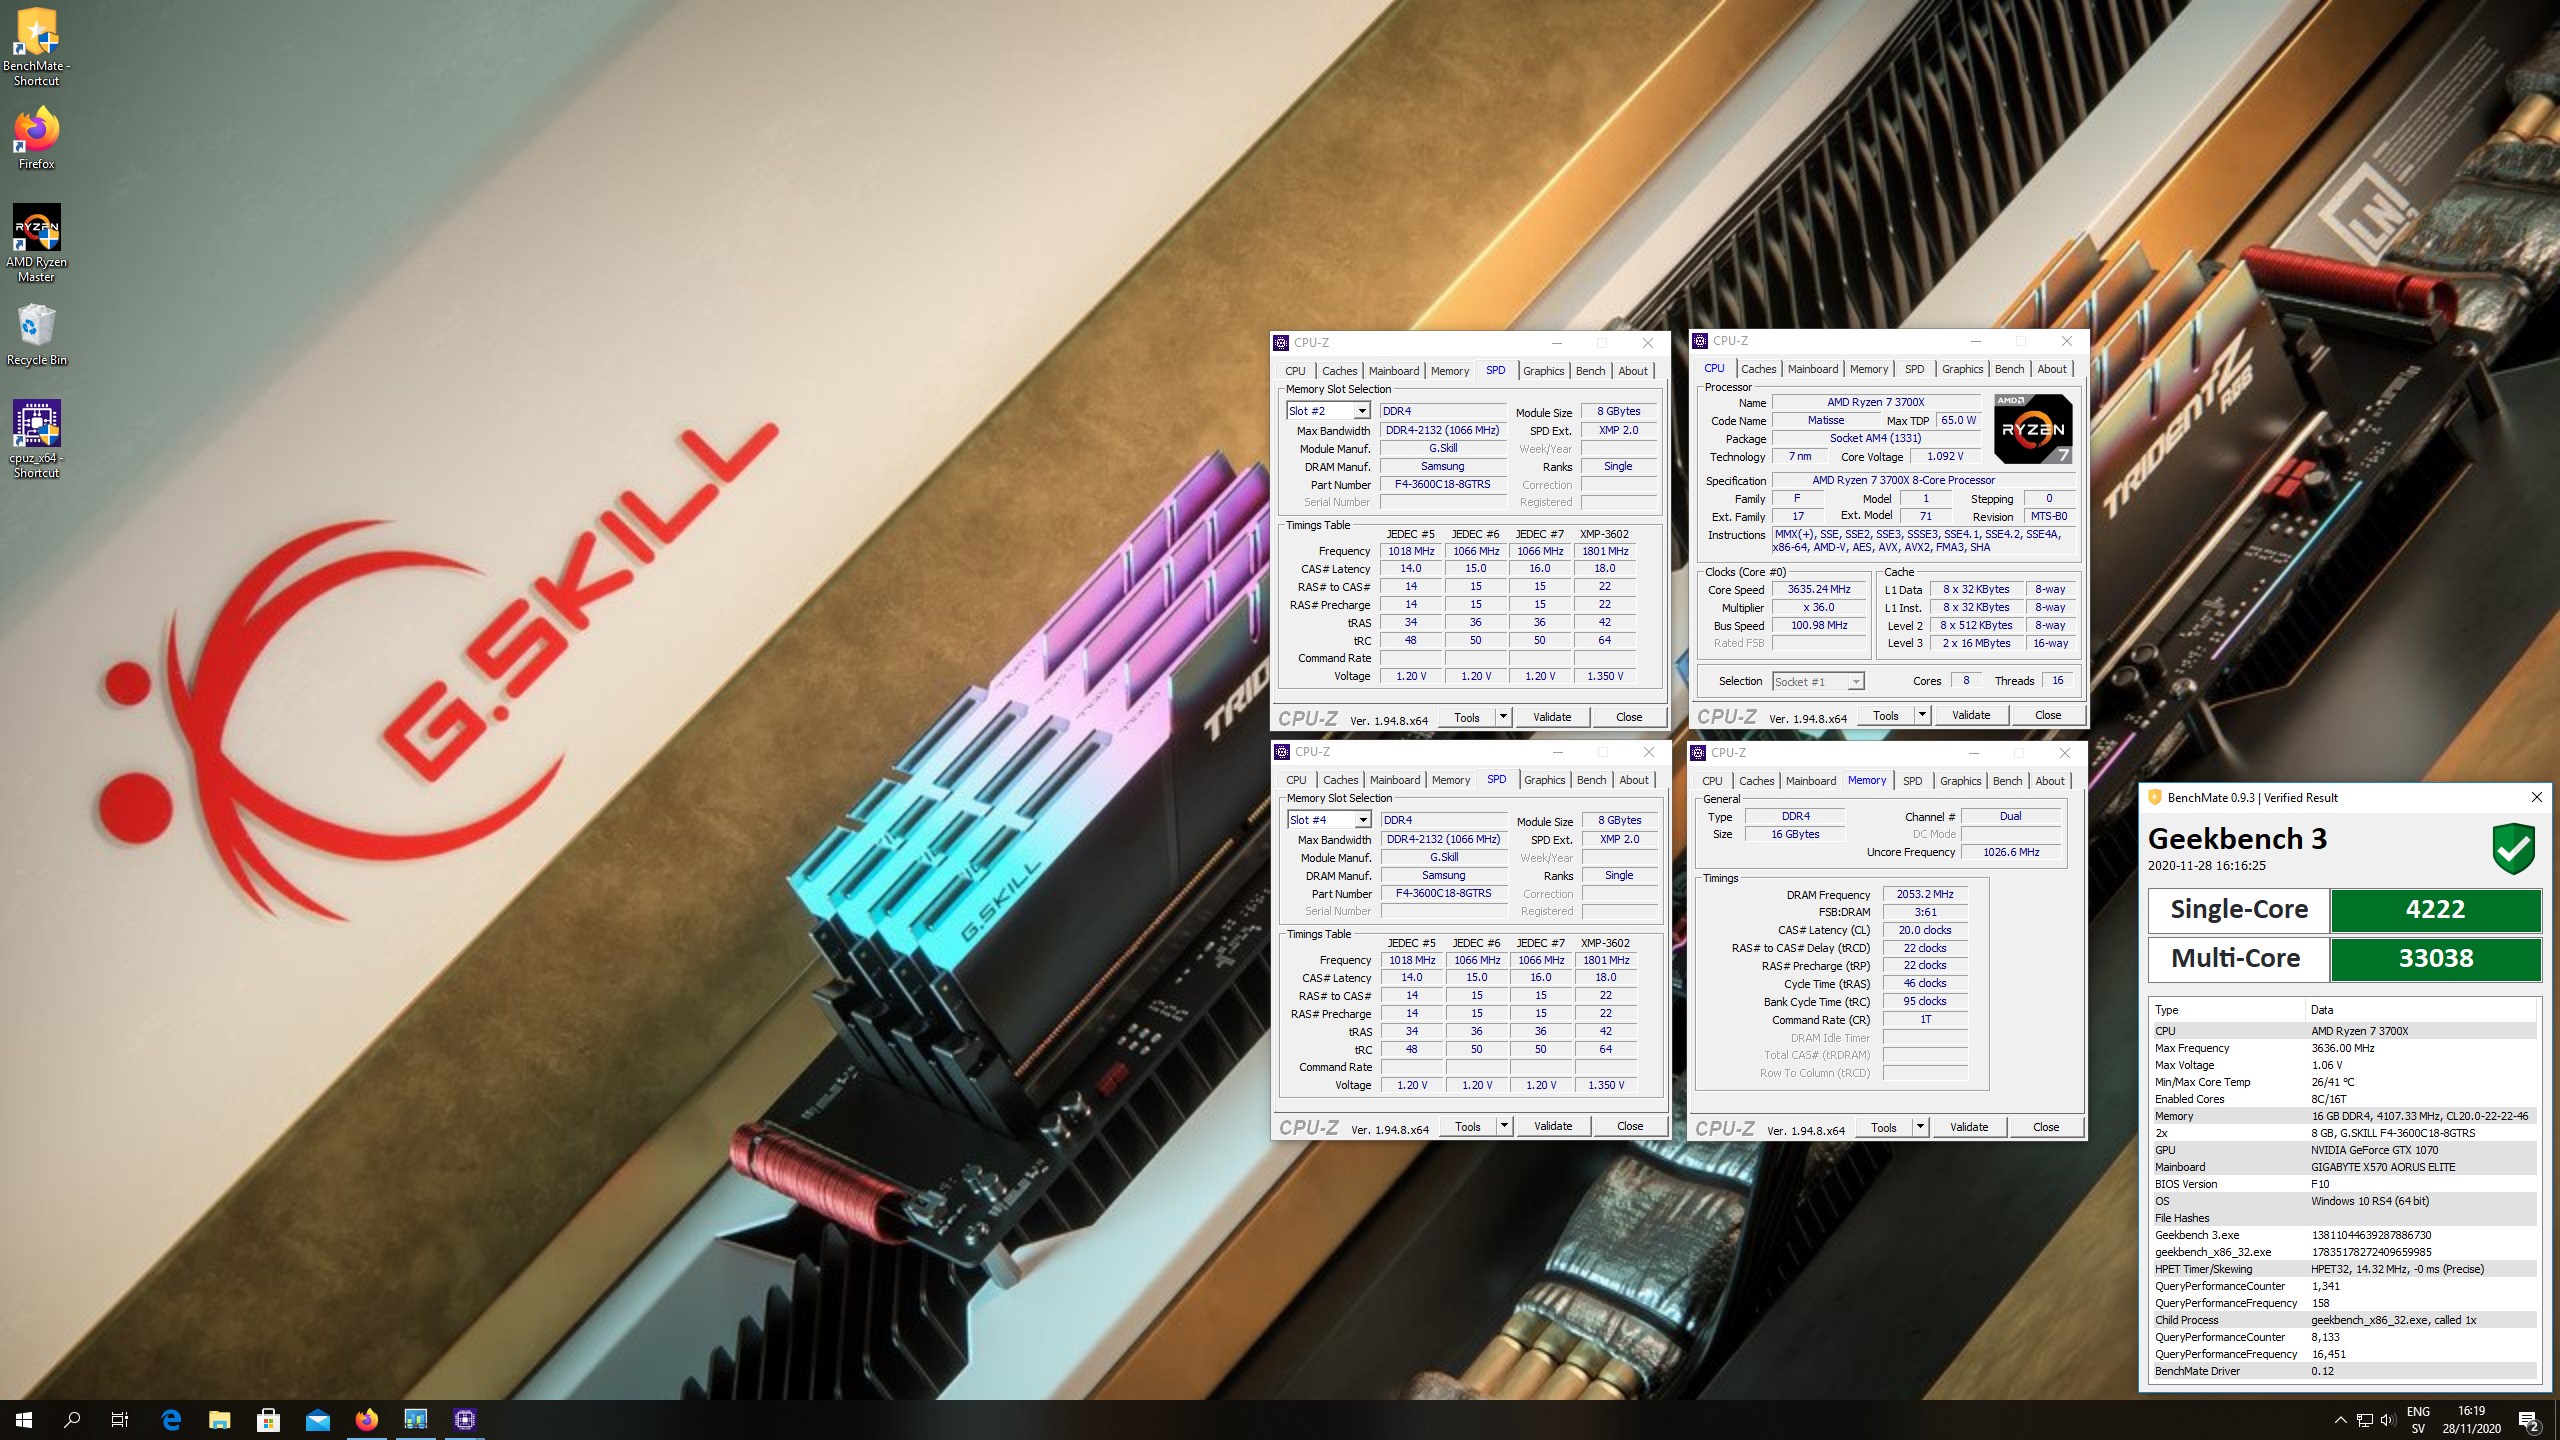The width and height of the screenshot is (2560, 1440).
Task: Click Validate in CPU tab window
Action: coord(1971,714)
